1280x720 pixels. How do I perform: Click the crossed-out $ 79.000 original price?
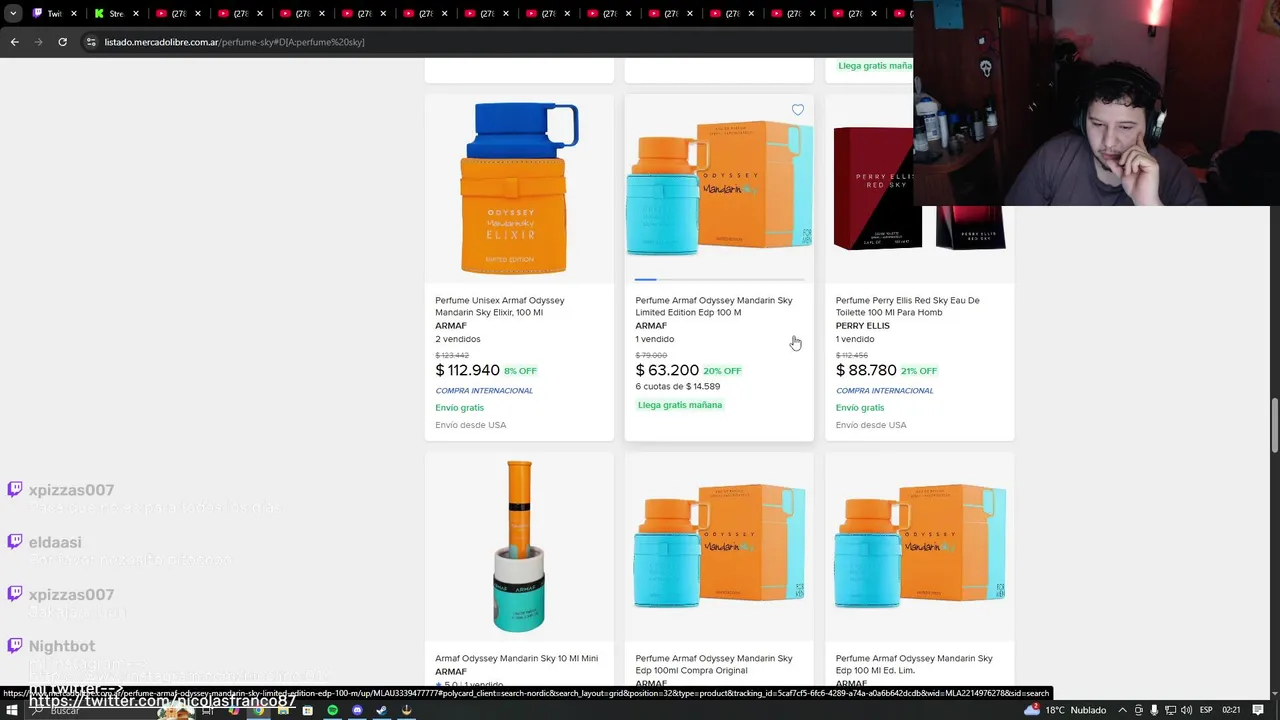(x=651, y=355)
